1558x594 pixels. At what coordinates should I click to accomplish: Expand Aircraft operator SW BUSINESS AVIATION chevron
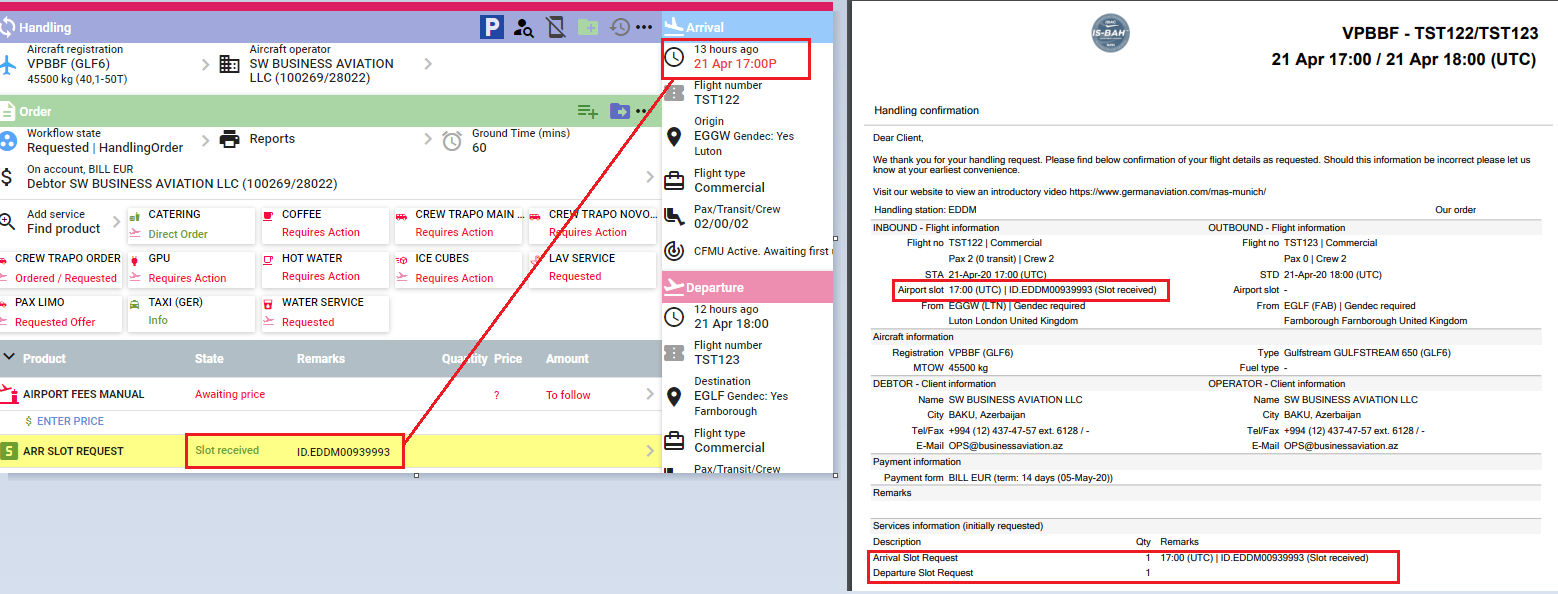click(x=428, y=64)
